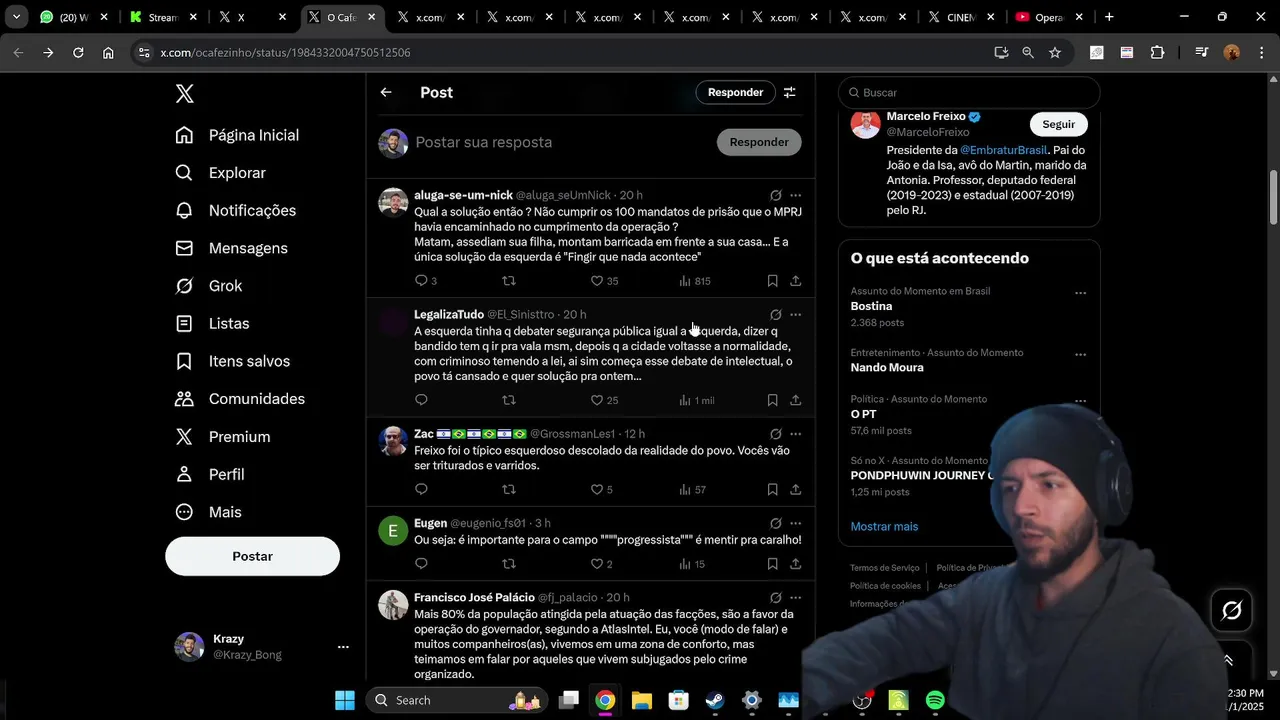The width and height of the screenshot is (1280, 720).
Task: Click the Buscar search field
Action: click(969, 92)
